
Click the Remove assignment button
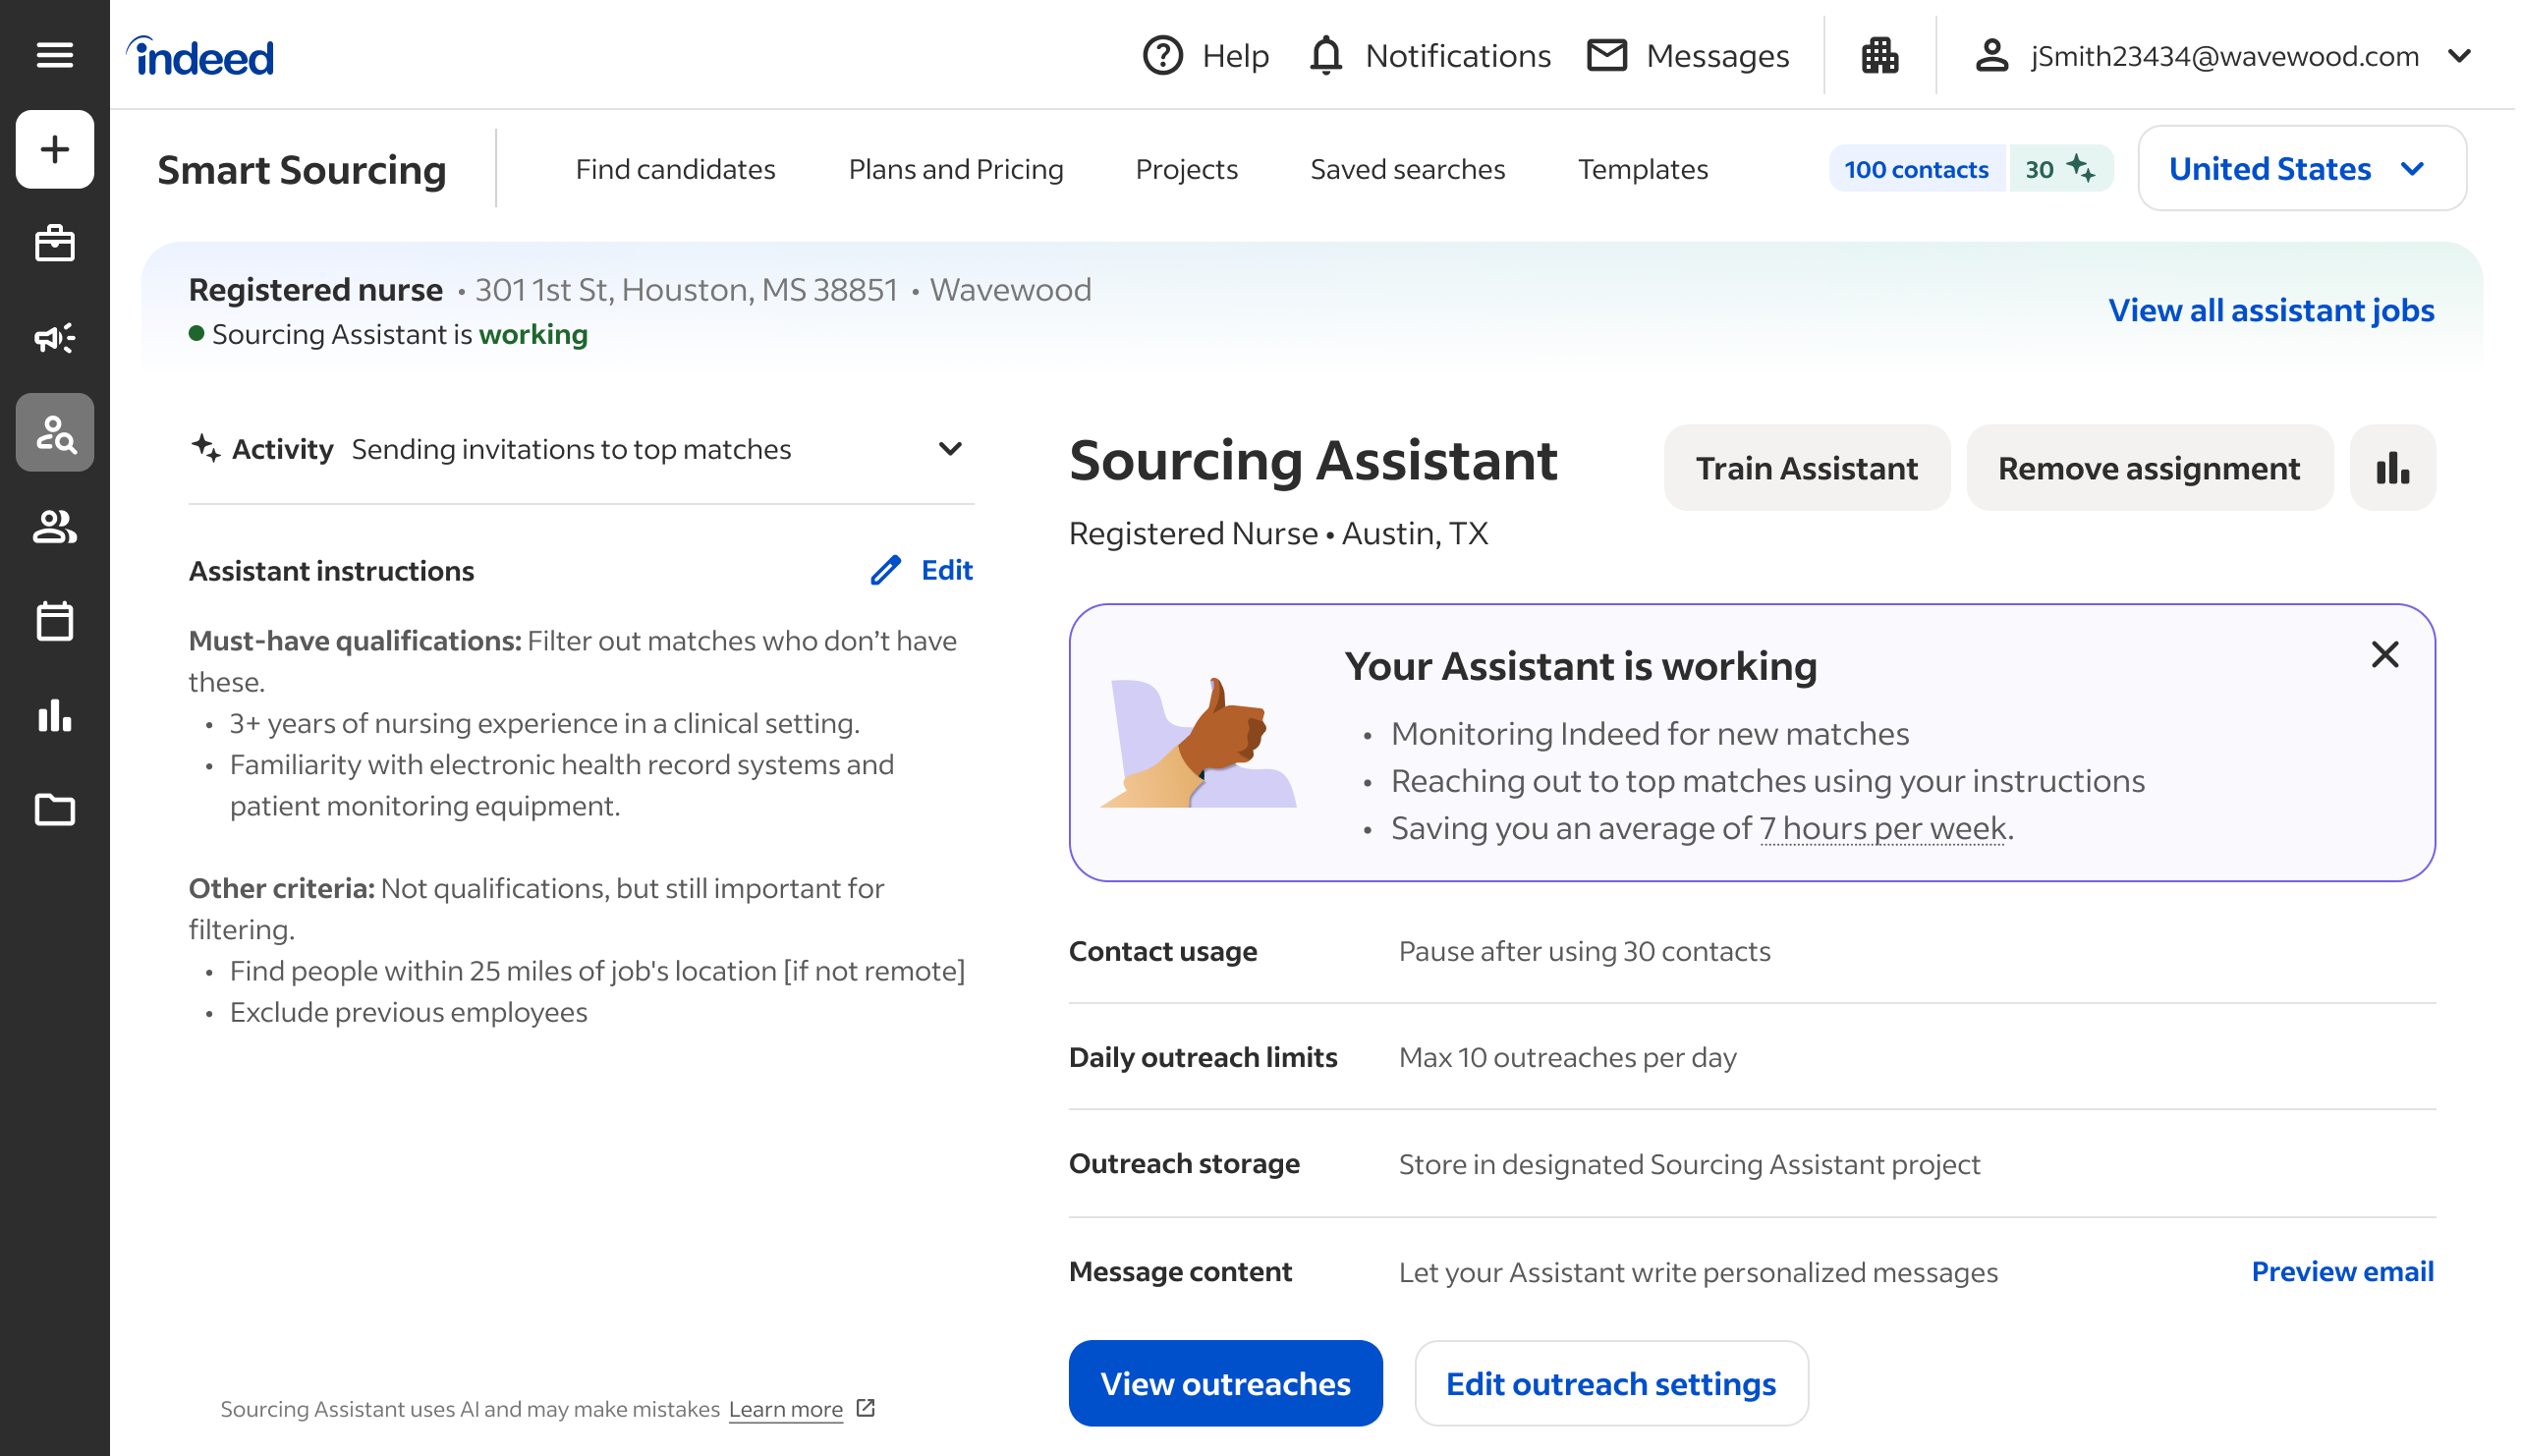click(2148, 467)
